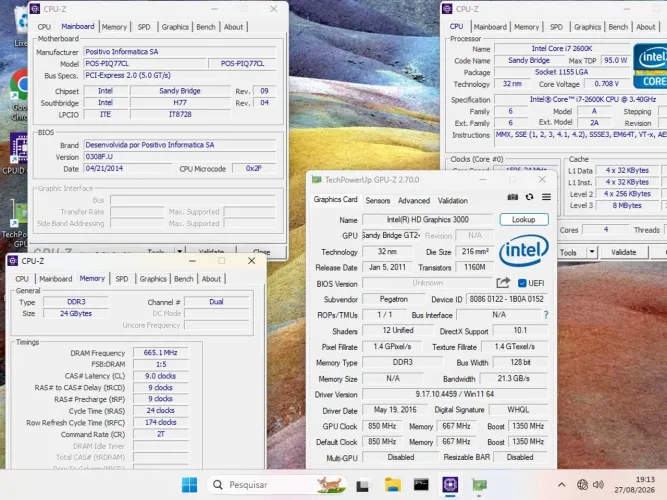Open the CPUID CPU-Z desktop shortcut
This screenshot has height=500, width=667.
point(17,154)
